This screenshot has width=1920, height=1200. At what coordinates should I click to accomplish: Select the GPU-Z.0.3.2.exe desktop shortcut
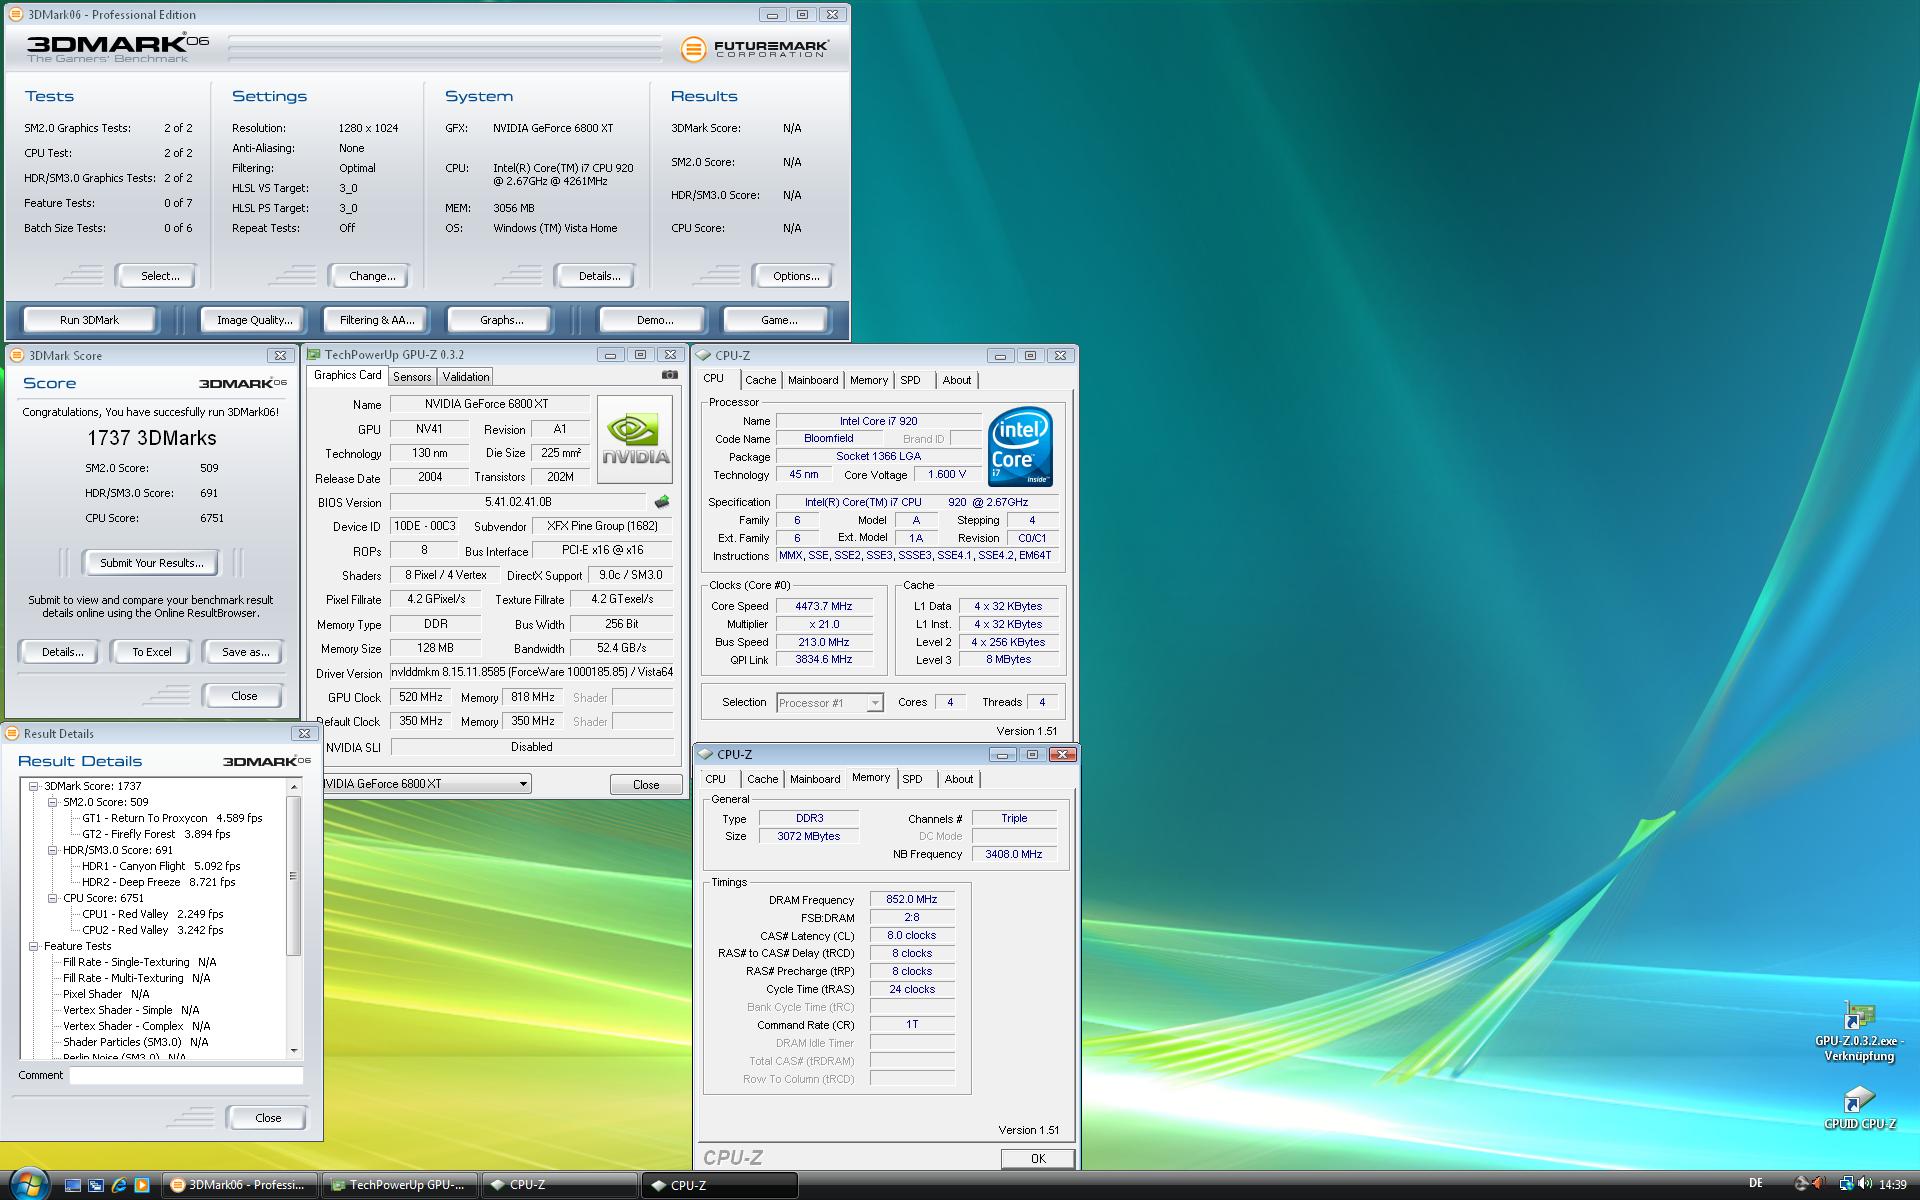coord(1859,1032)
